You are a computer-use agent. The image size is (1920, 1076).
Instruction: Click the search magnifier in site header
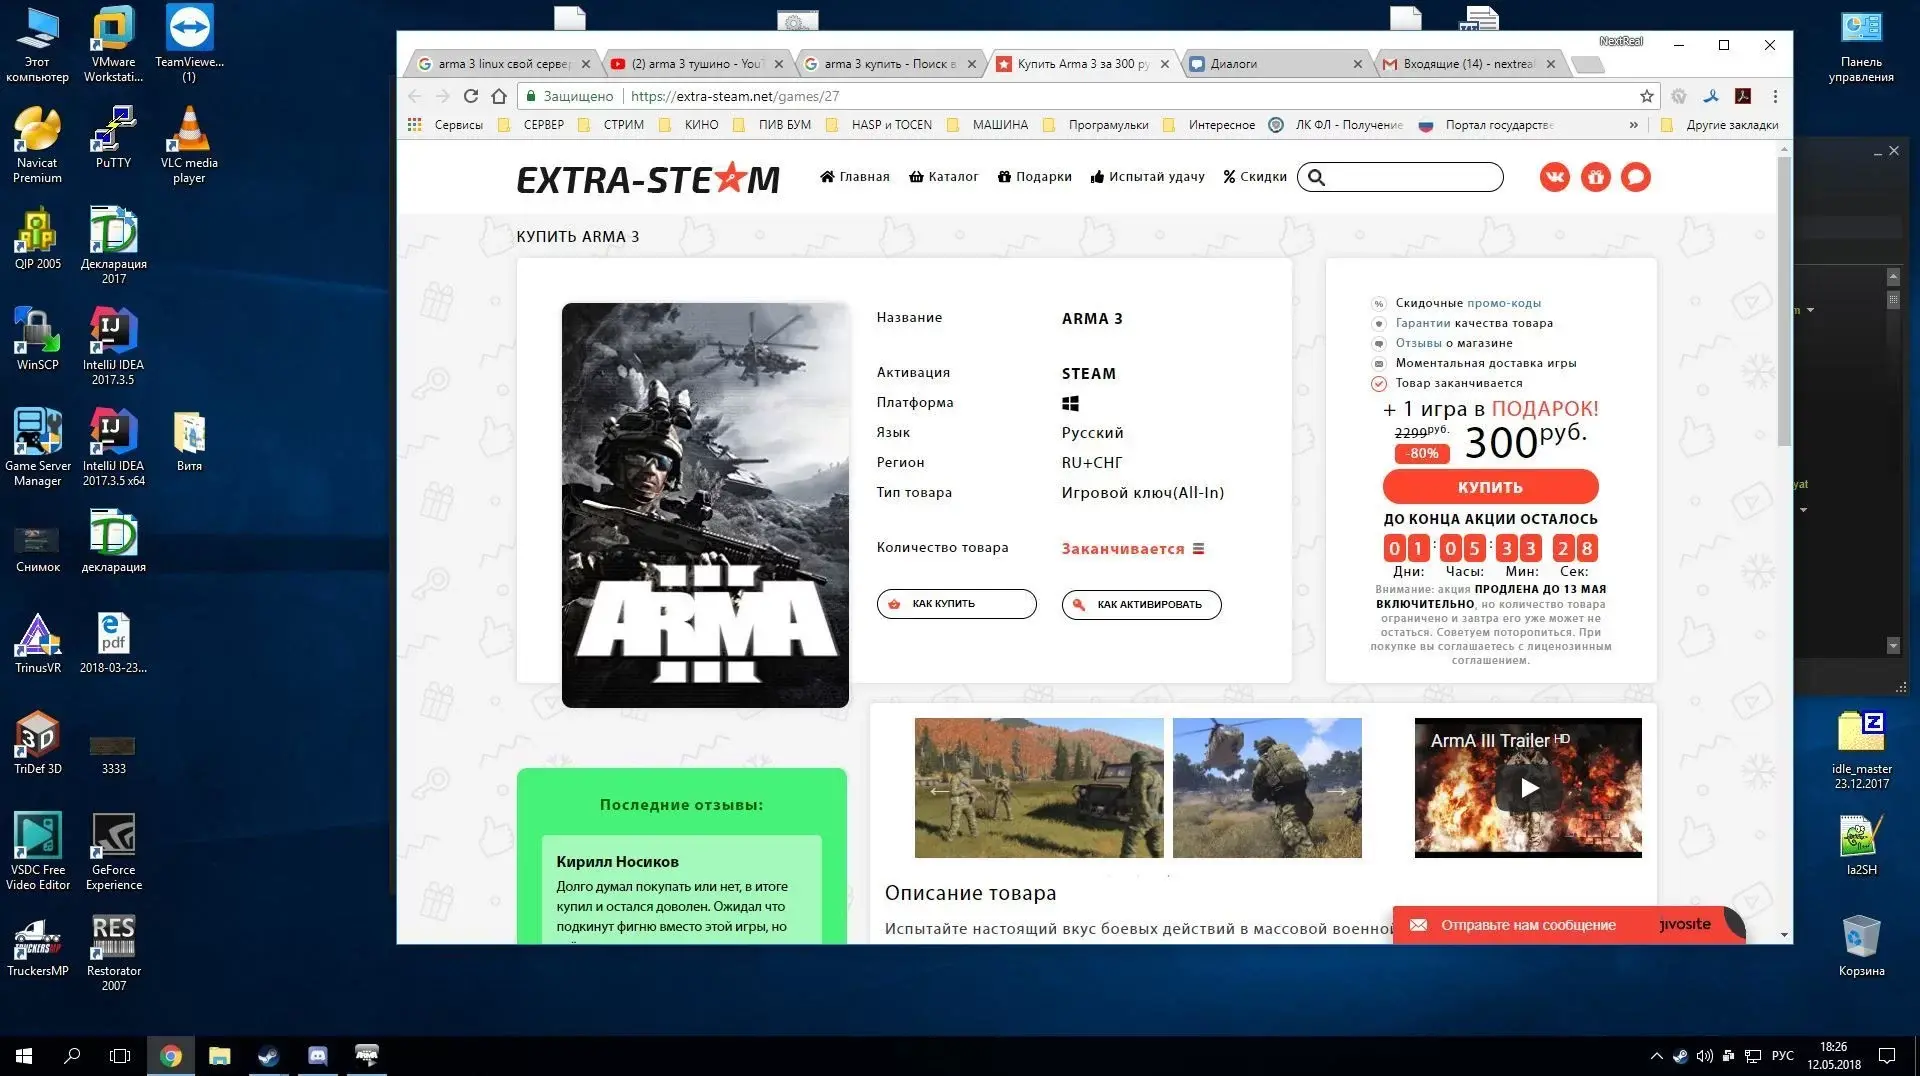[1316, 177]
